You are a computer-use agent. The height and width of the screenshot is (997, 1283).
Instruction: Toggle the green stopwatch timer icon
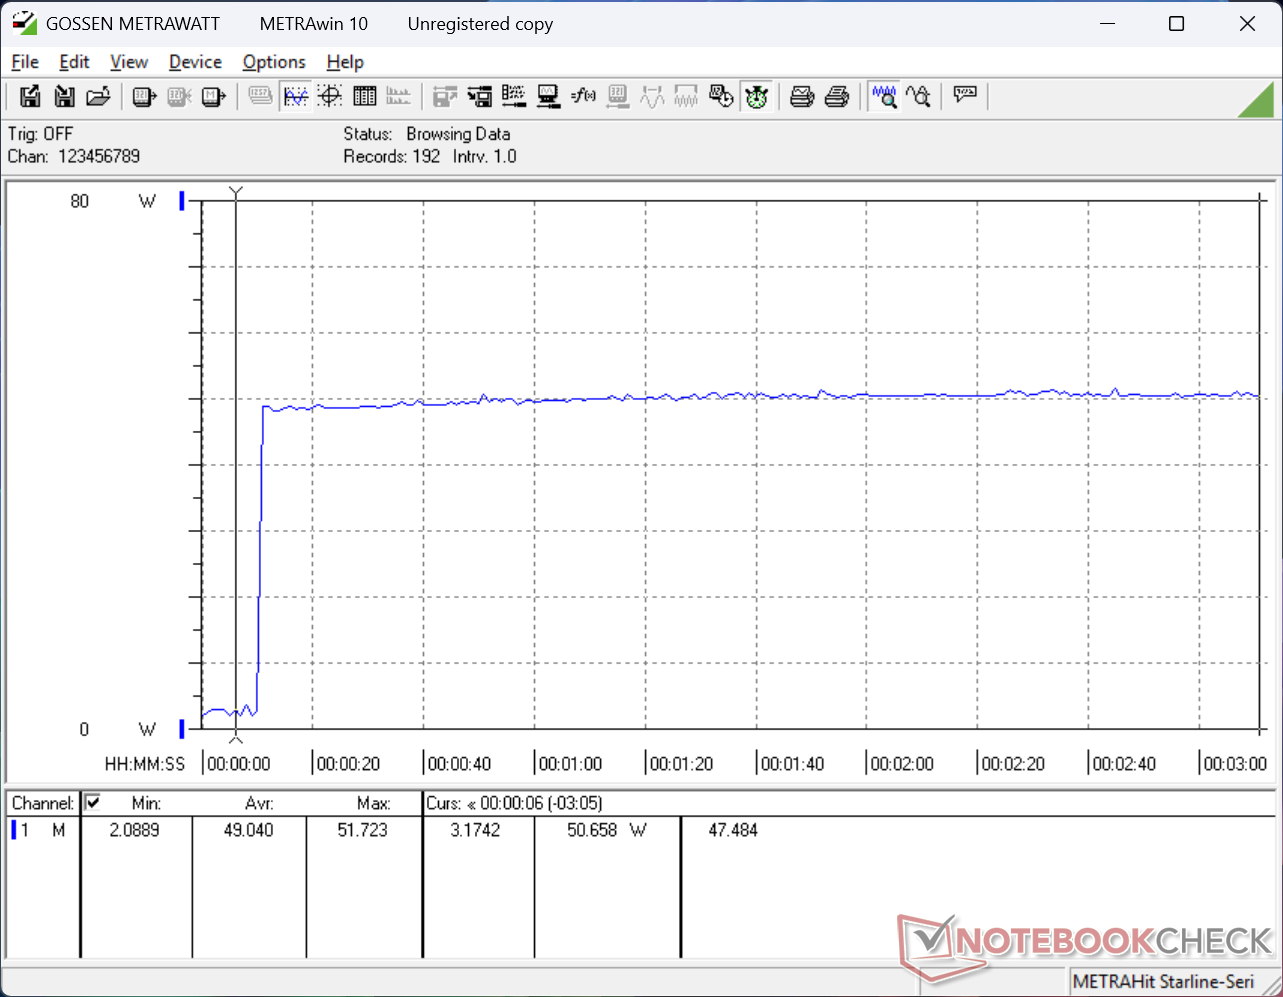[x=756, y=96]
